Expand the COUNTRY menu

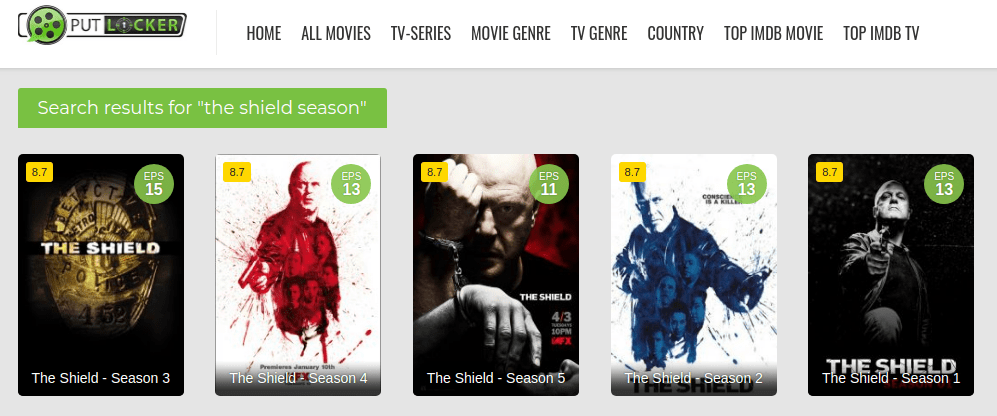675,33
